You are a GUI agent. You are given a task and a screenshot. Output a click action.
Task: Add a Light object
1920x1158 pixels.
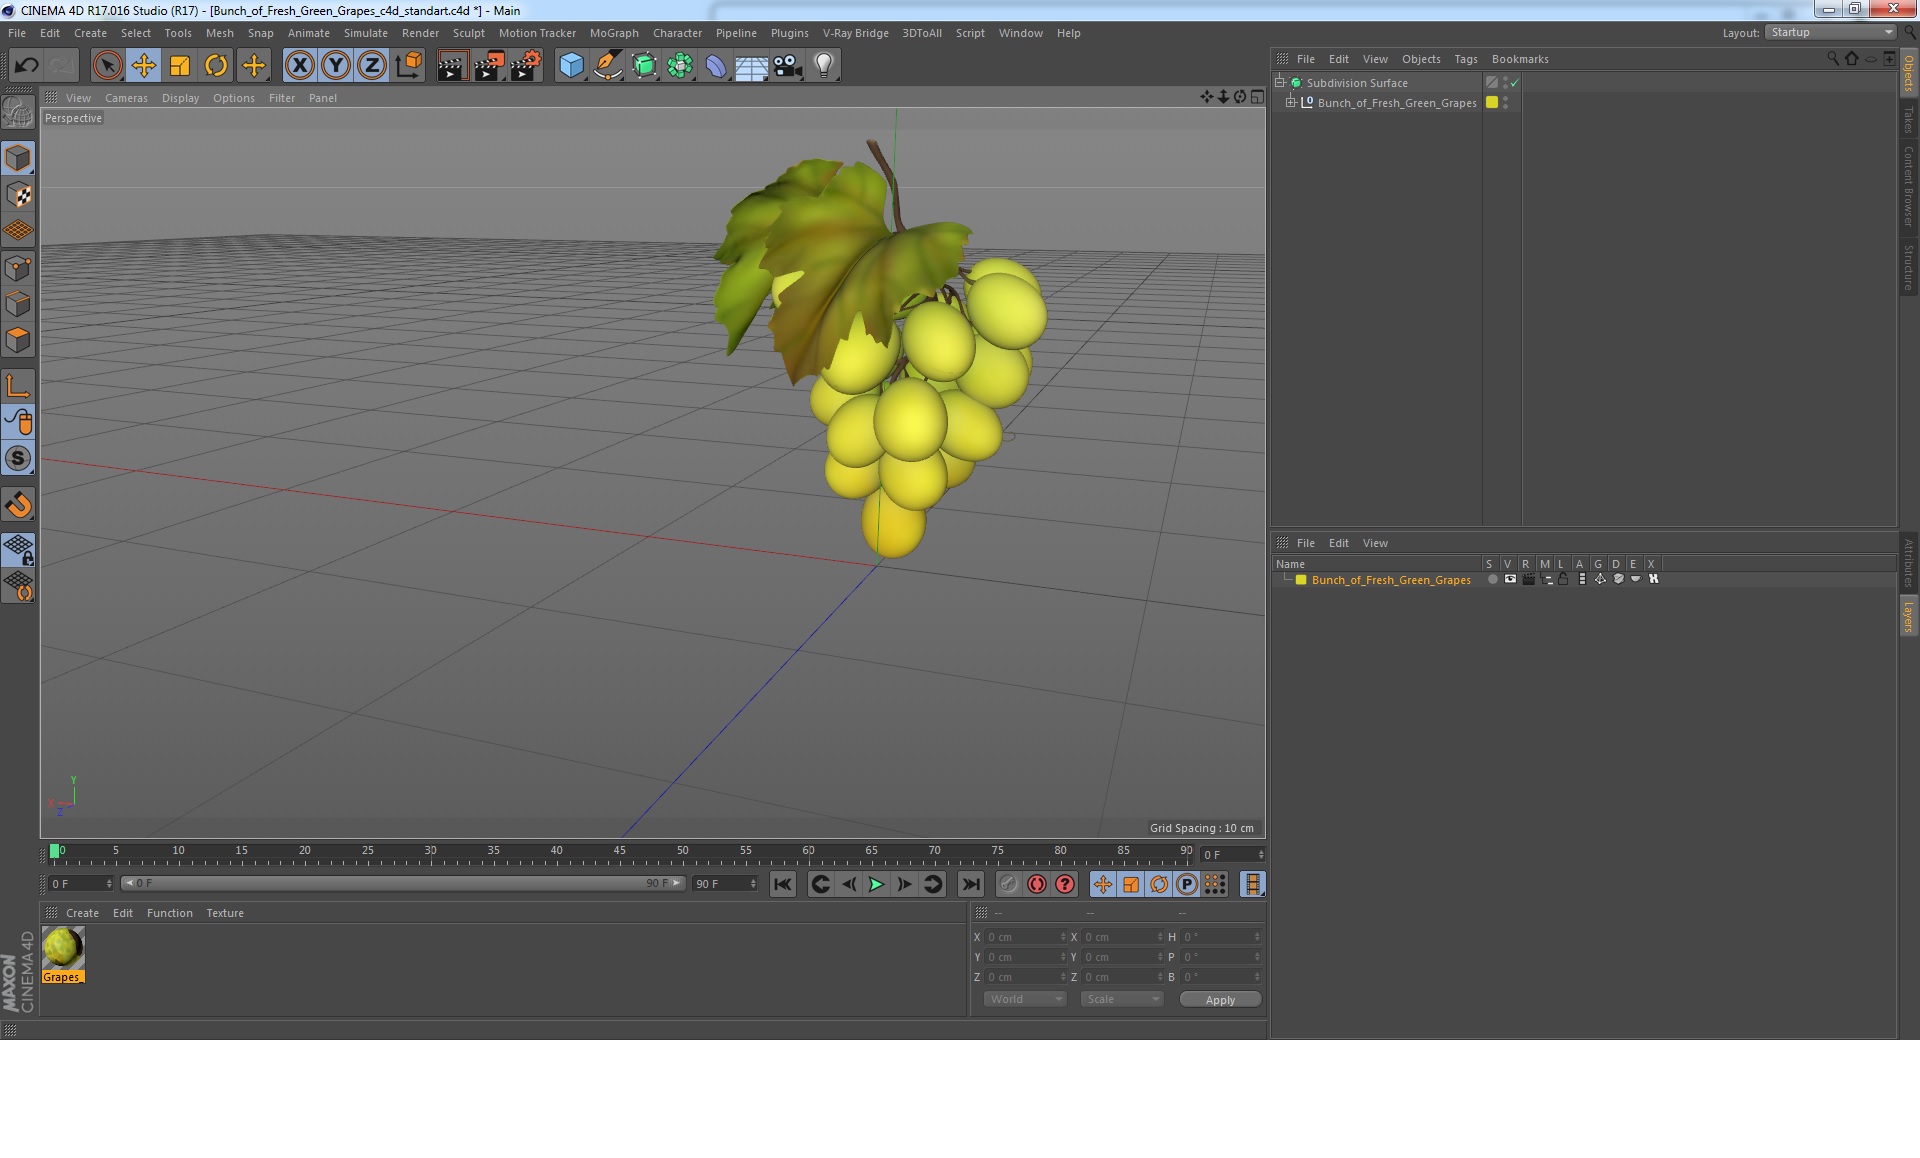pos(824,66)
